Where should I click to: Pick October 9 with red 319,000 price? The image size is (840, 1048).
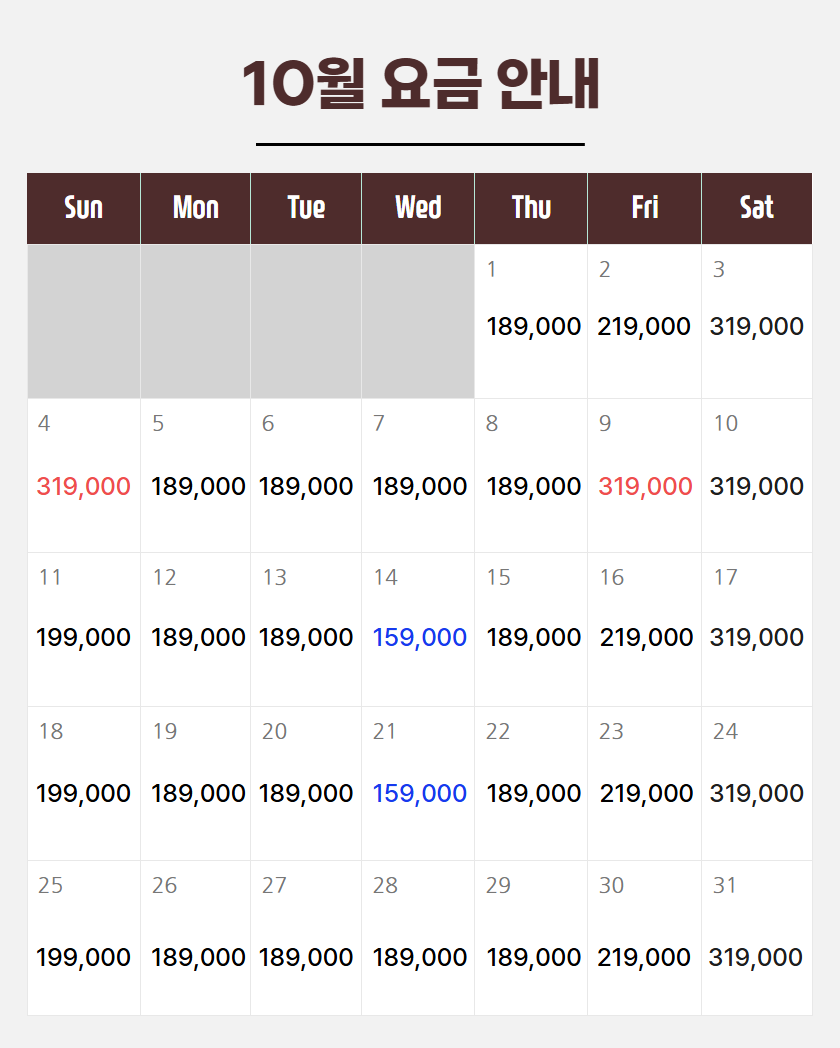[644, 475]
